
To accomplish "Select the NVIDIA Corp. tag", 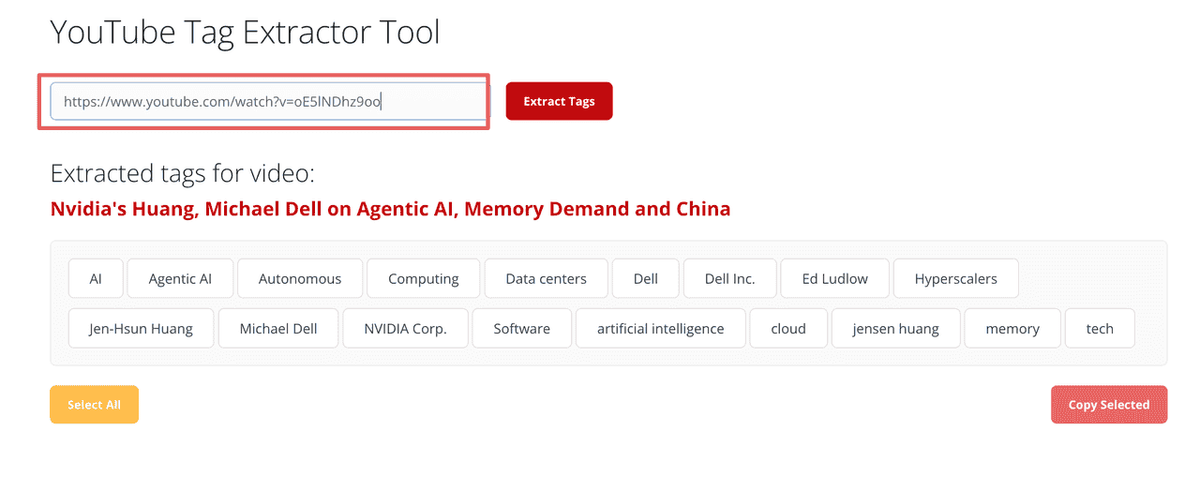I will pos(405,328).
